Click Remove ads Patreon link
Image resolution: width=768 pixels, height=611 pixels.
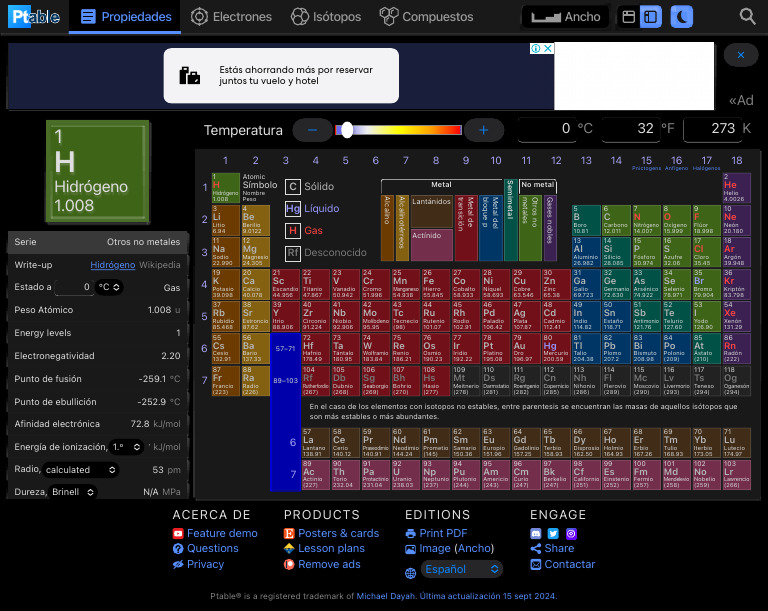click(322, 564)
